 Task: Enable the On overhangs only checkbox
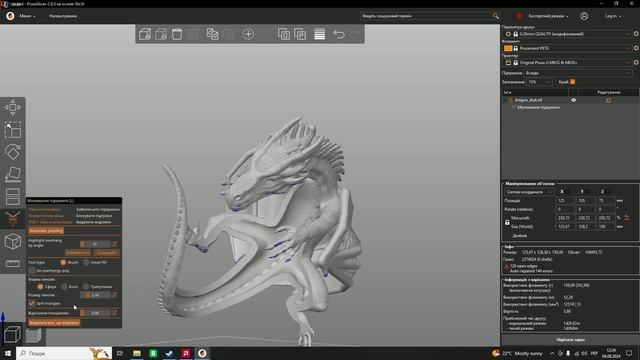32,270
